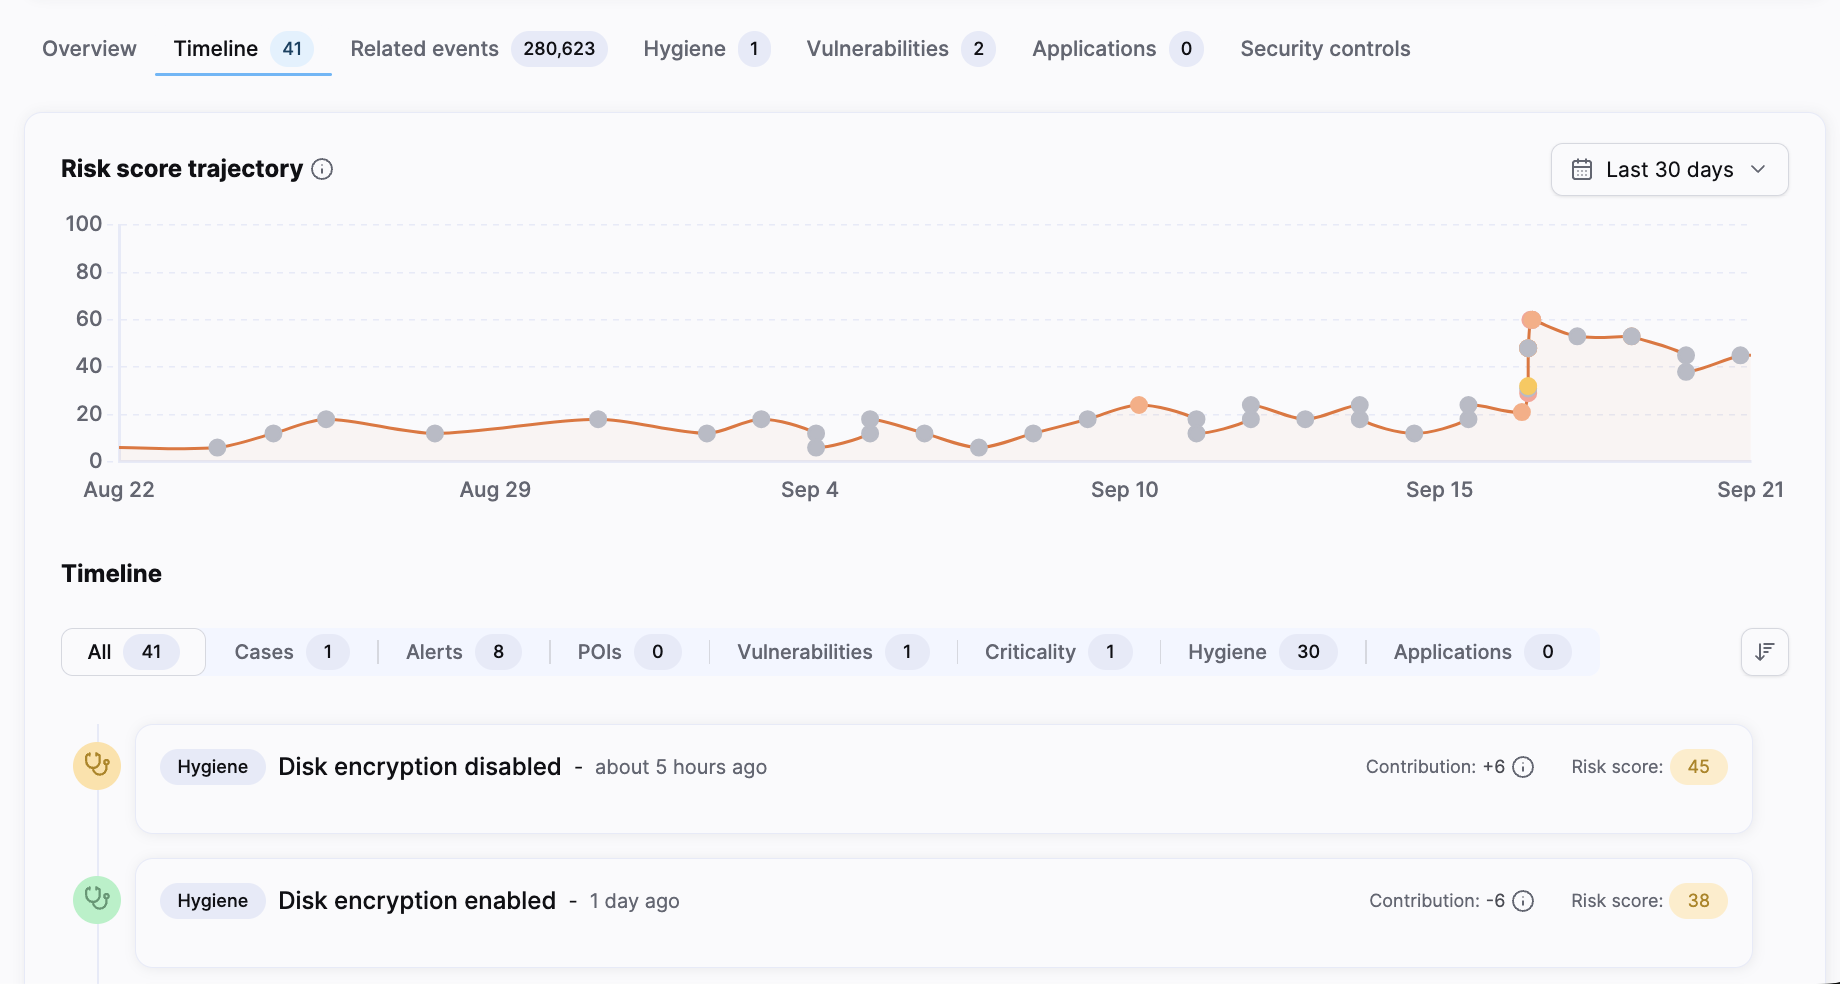The width and height of the screenshot is (1840, 984).
Task: Click the info icon next to Risk score trajectory
Action: [x=322, y=169]
